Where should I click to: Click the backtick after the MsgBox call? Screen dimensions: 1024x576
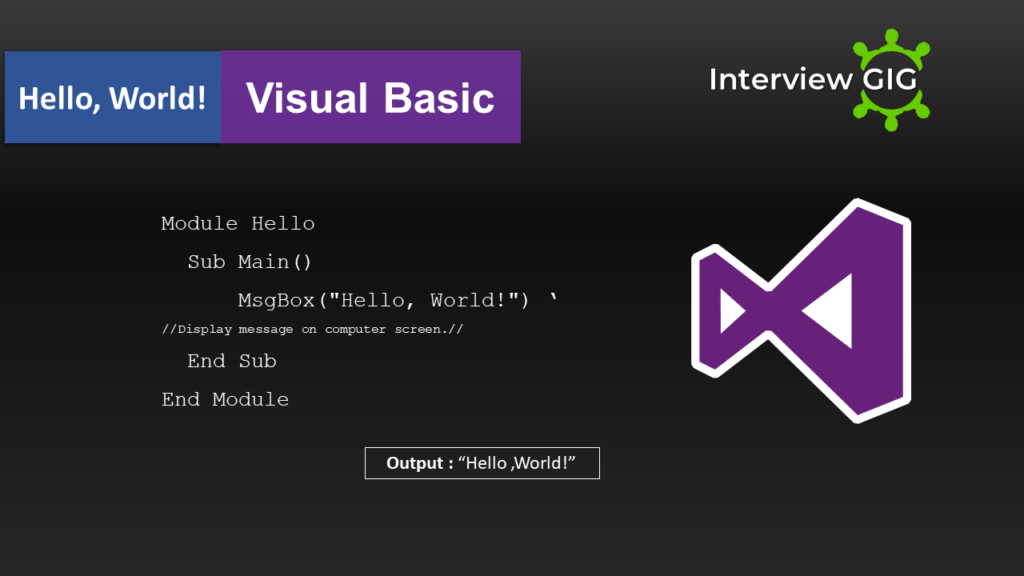pyautogui.click(x=553, y=298)
